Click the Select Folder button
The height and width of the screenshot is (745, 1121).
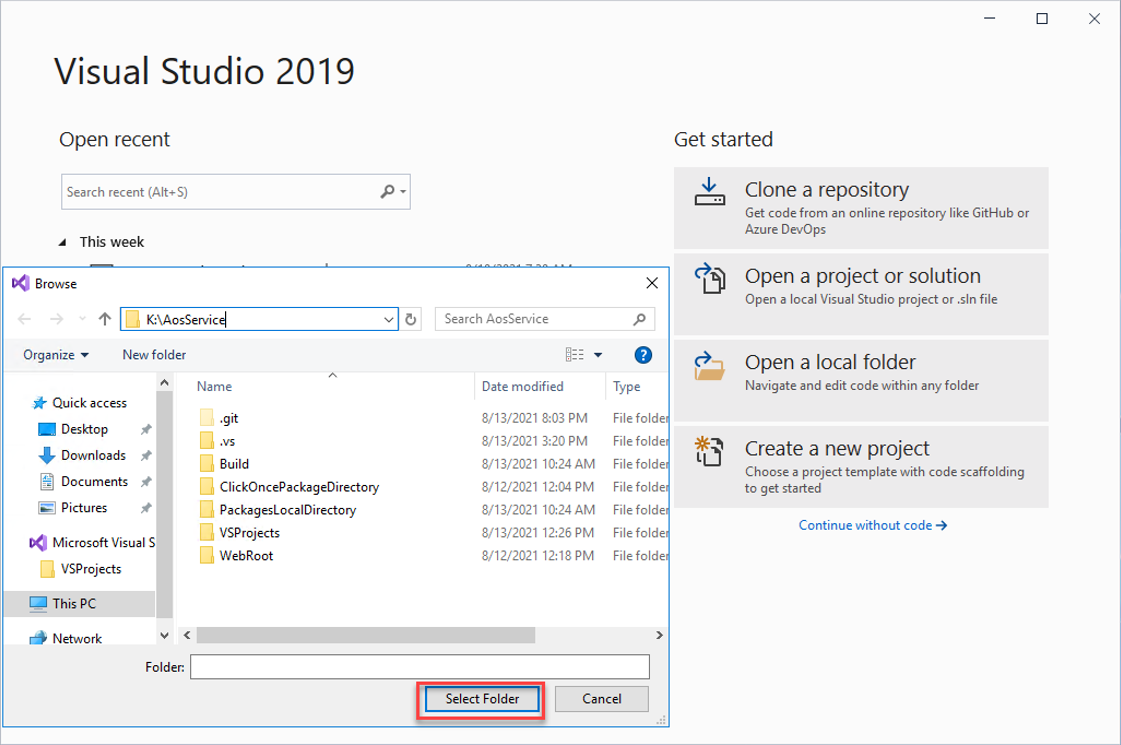click(483, 699)
